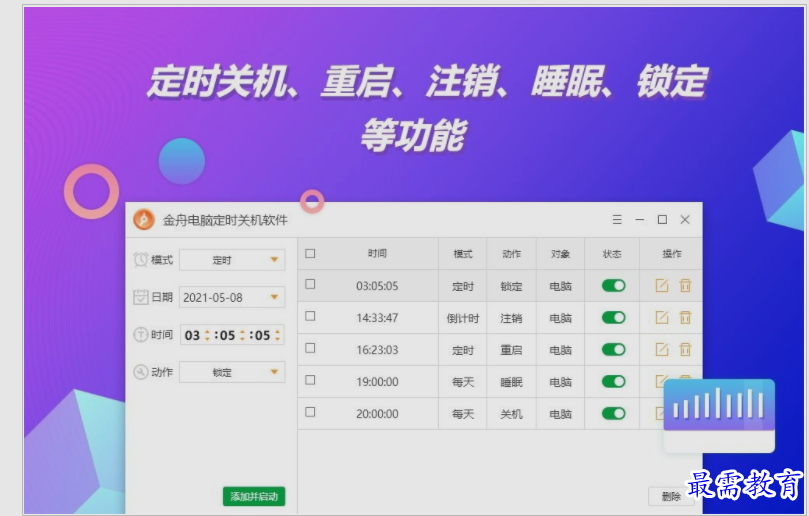Delete the 03:05:05 task via trash icon
Viewport: 809px width, 516px height.
pos(685,285)
